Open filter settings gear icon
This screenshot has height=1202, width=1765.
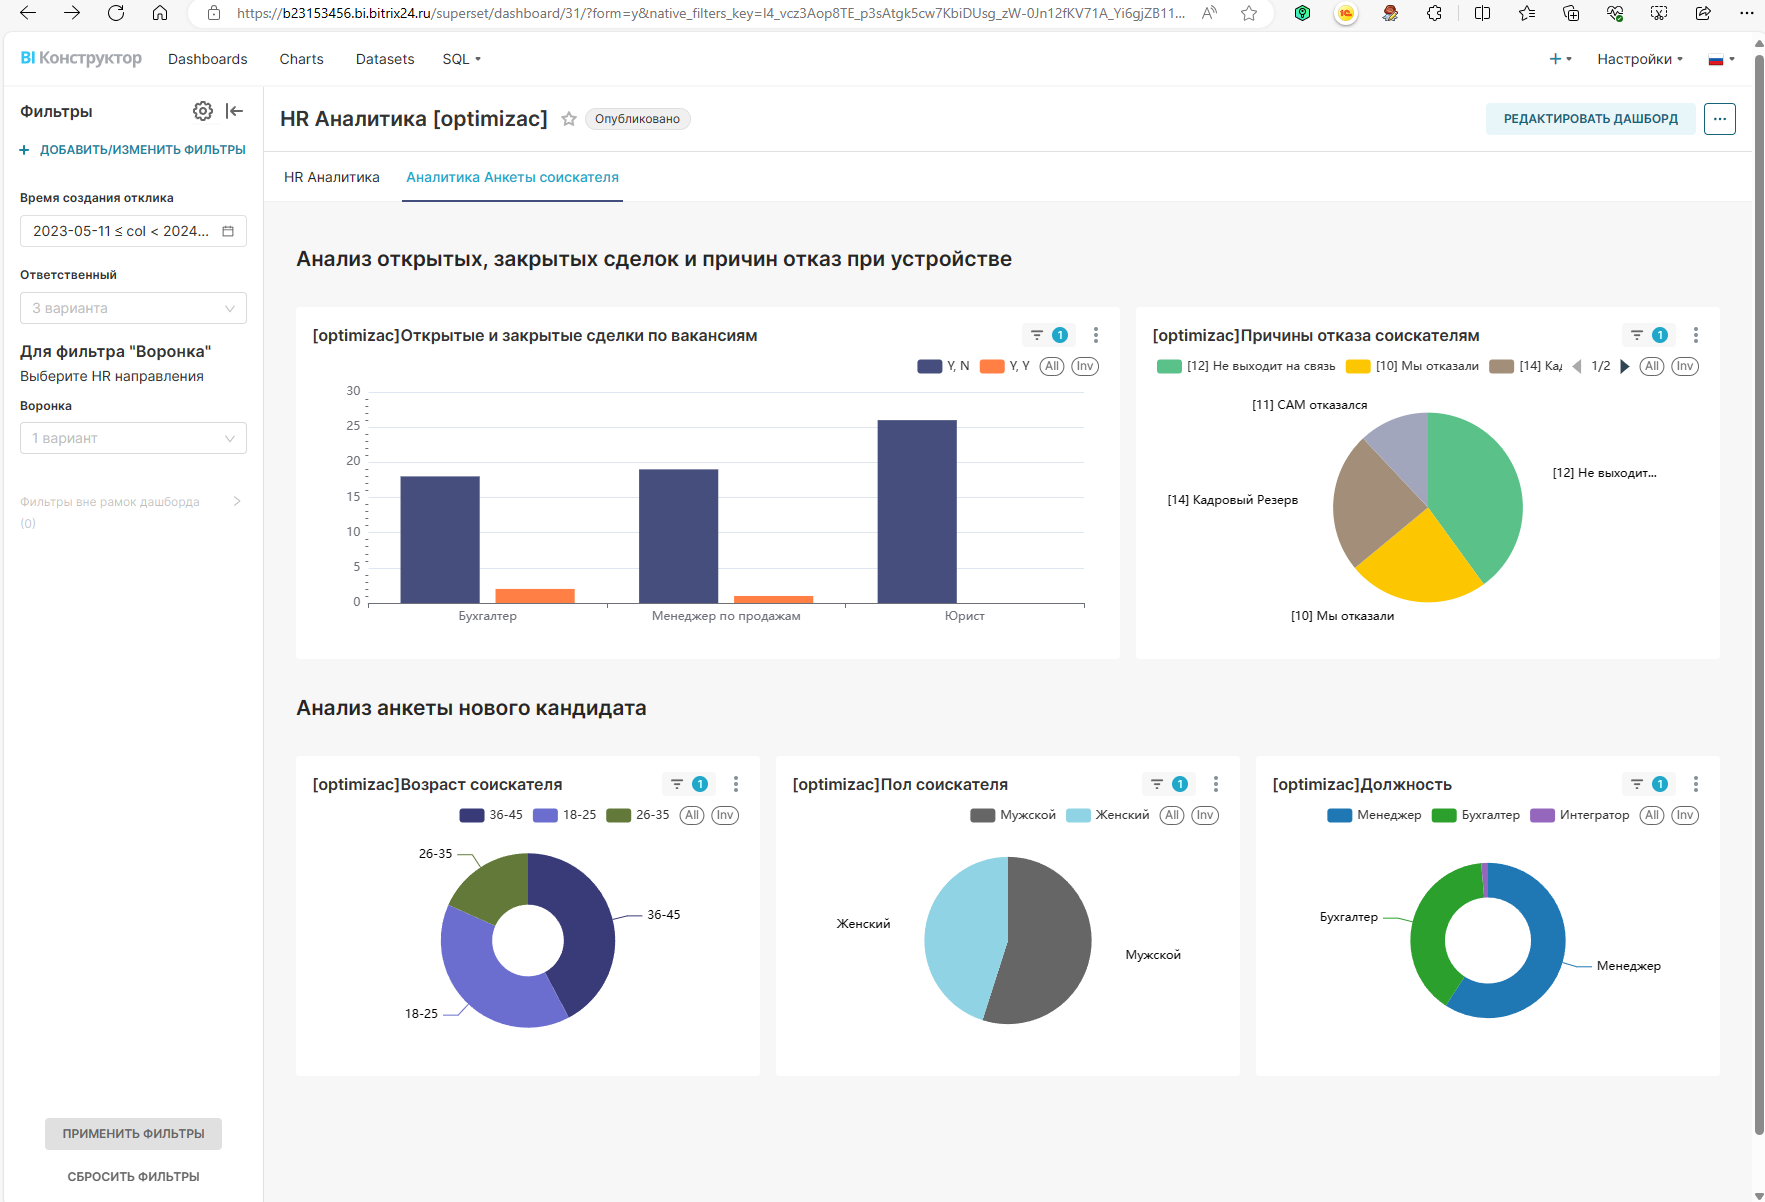click(203, 111)
